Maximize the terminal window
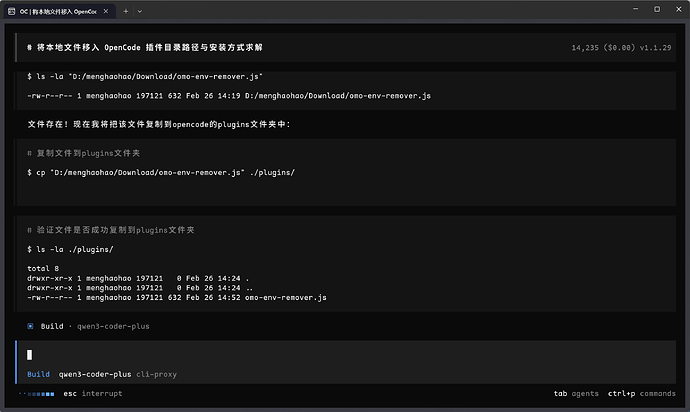This screenshot has height=412, width=690. coord(657,9)
